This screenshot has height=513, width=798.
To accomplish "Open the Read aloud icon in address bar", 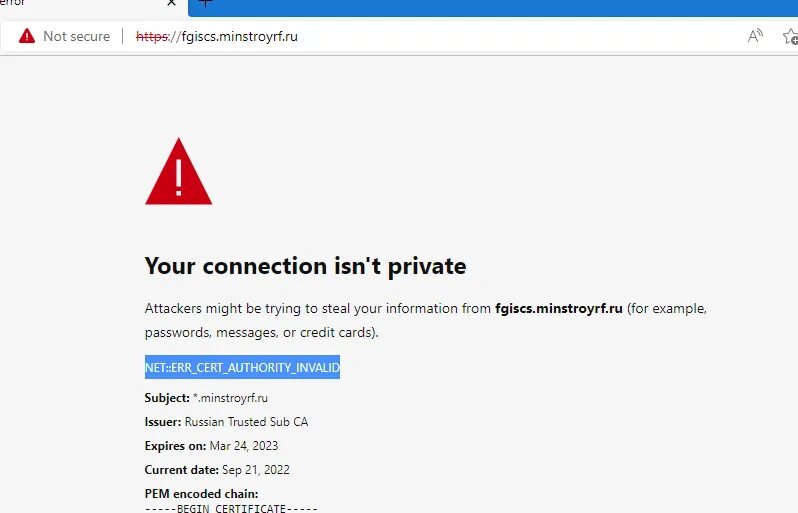I will click(755, 37).
